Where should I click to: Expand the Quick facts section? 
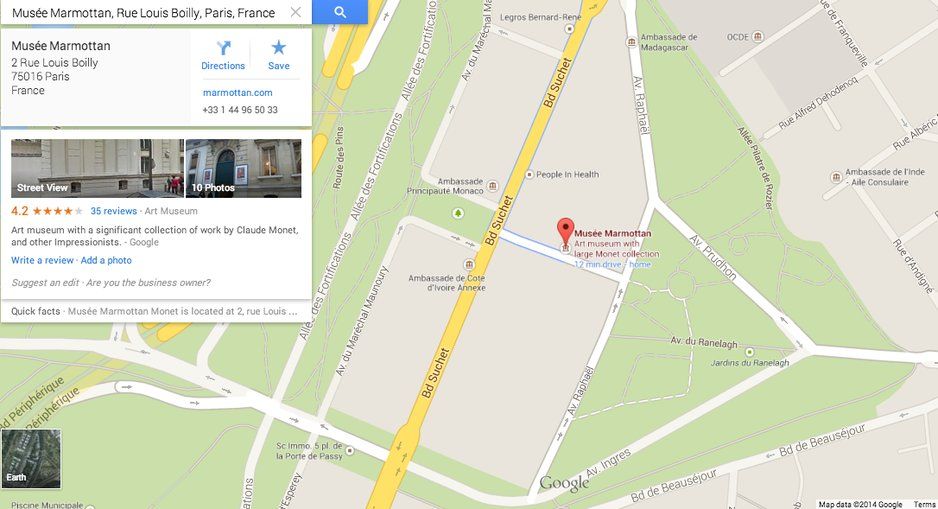coord(156,311)
